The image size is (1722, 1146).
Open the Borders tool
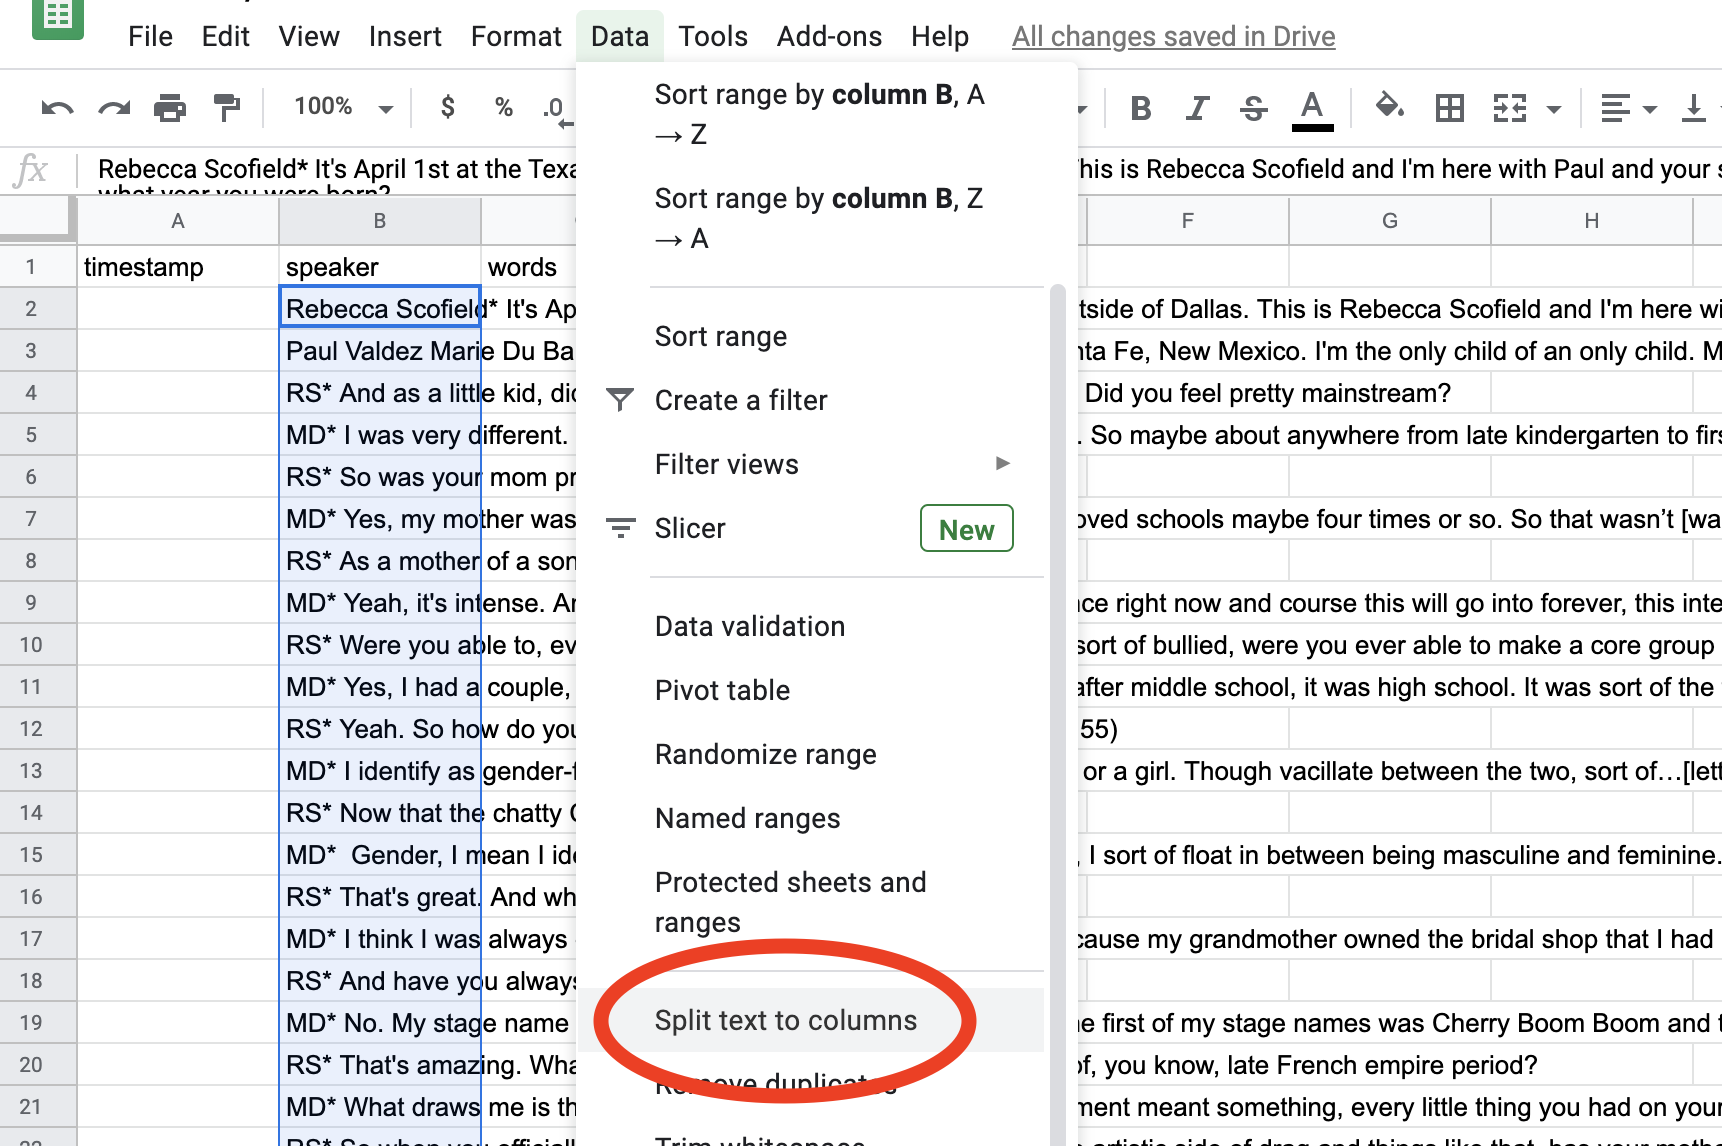tap(1450, 107)
